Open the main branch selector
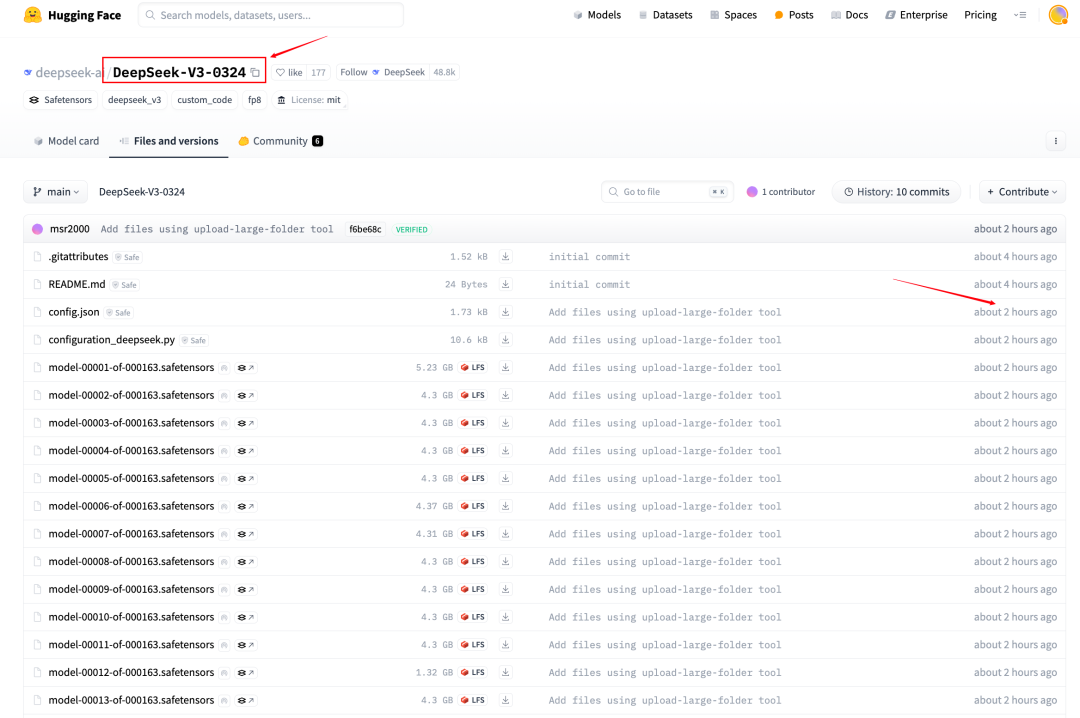Image resolution: width=1080 pixels, height=718 pixels. 55,191
